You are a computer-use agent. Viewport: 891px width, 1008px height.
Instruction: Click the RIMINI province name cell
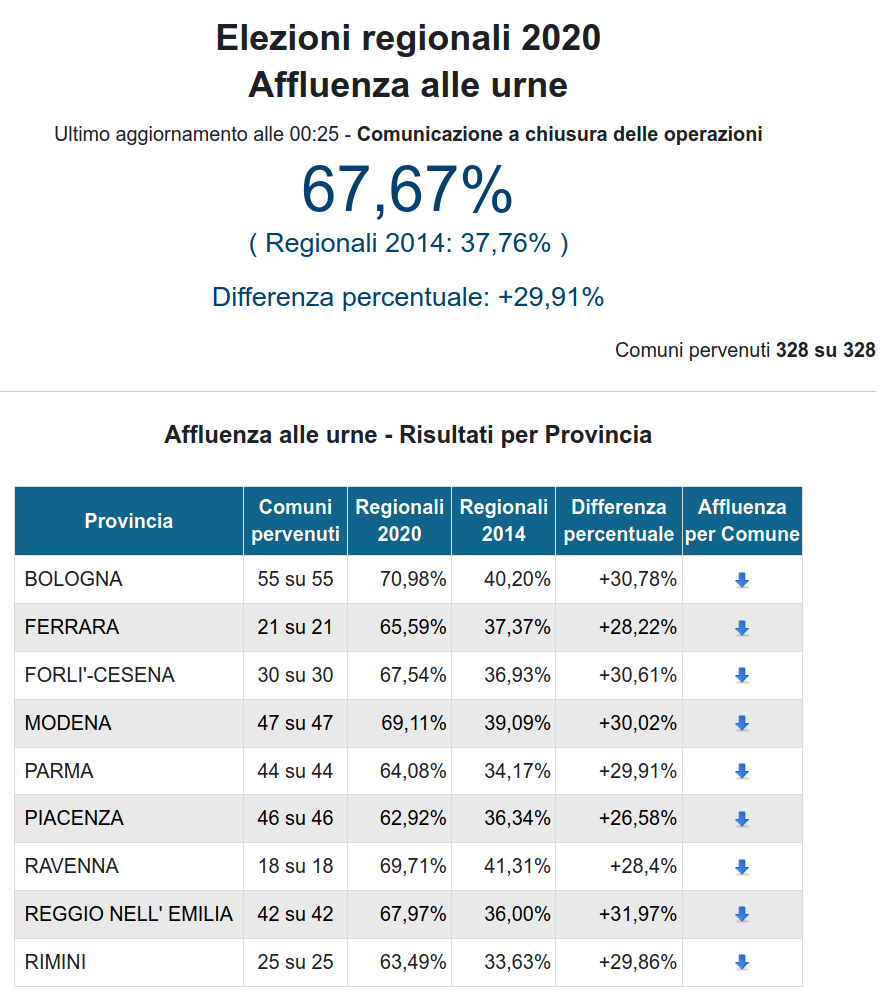click(129, 962)
